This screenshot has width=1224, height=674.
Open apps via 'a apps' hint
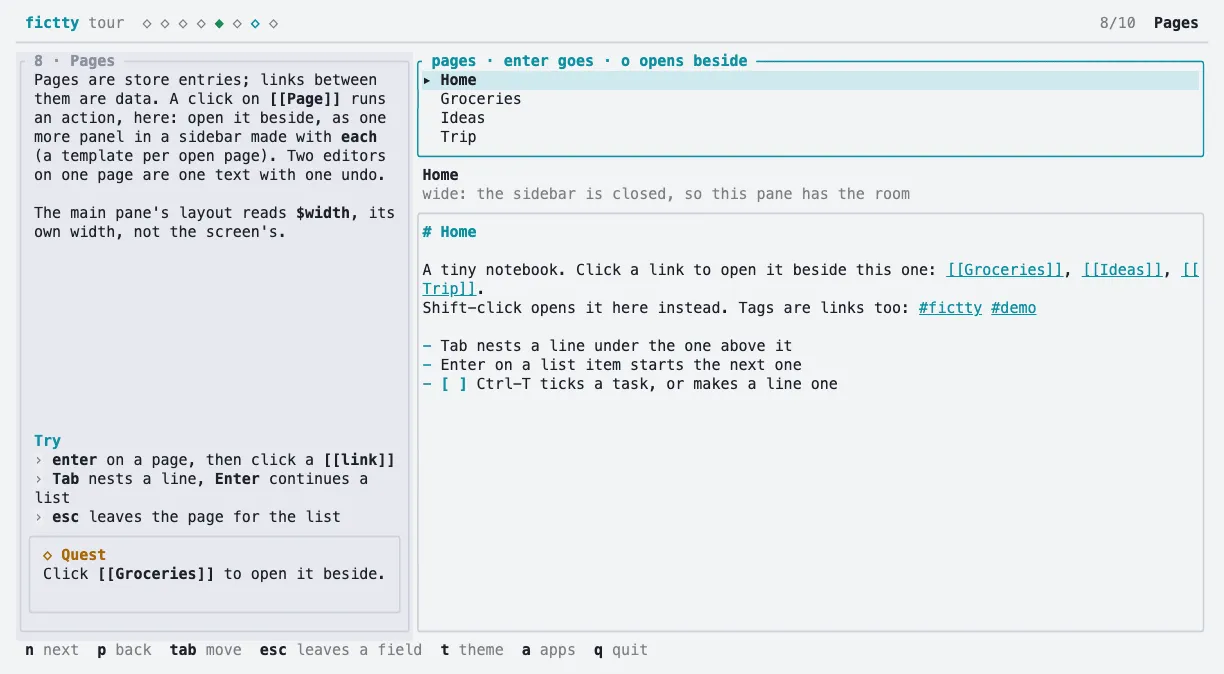point(549,650)
